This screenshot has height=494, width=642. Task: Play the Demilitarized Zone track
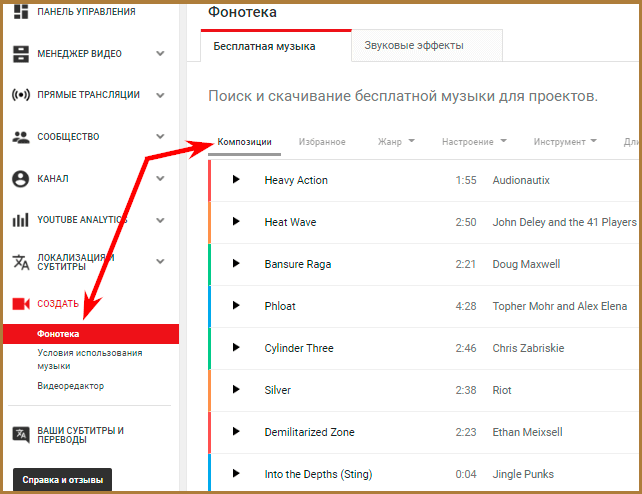point(236,431)
